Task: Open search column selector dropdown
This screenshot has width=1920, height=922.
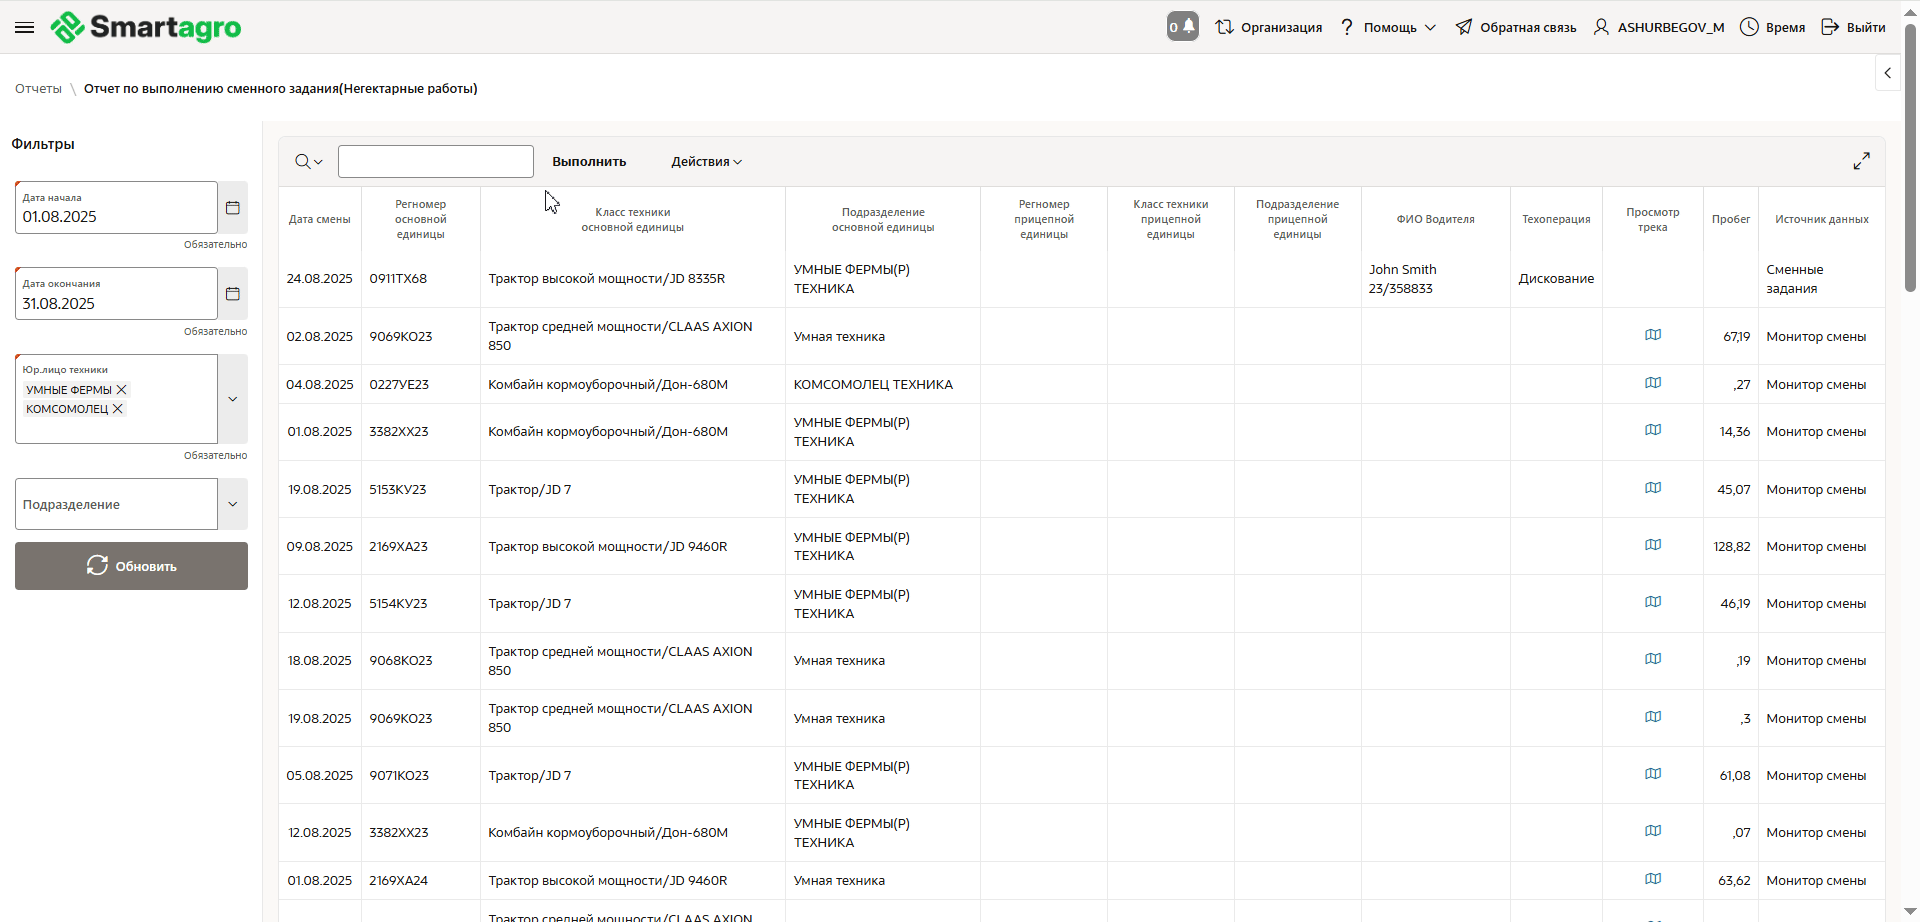Action: 309,162
